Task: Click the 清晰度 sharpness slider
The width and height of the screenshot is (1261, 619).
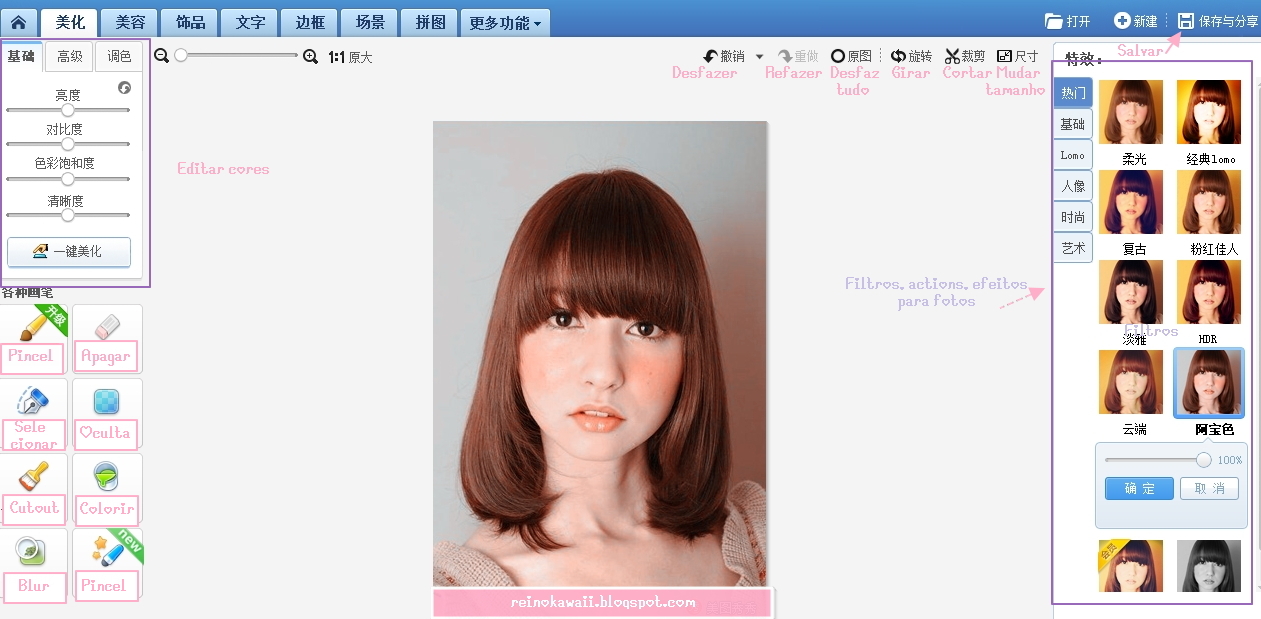Action: 68,214
